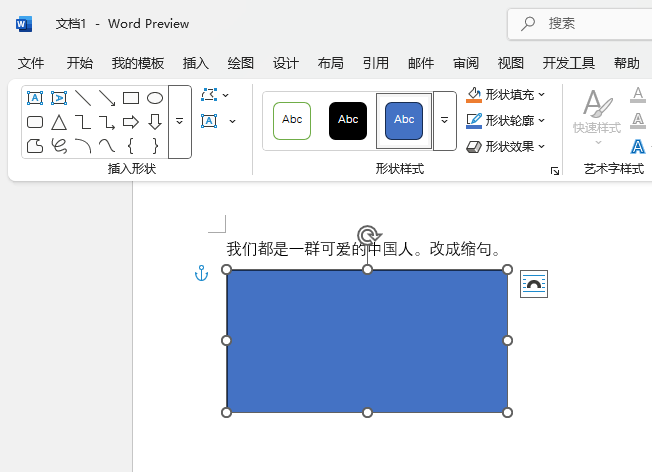Choose the down block arrow shape
The height and width of the screenshot is (472, 652).
click(x=155, y=122)
